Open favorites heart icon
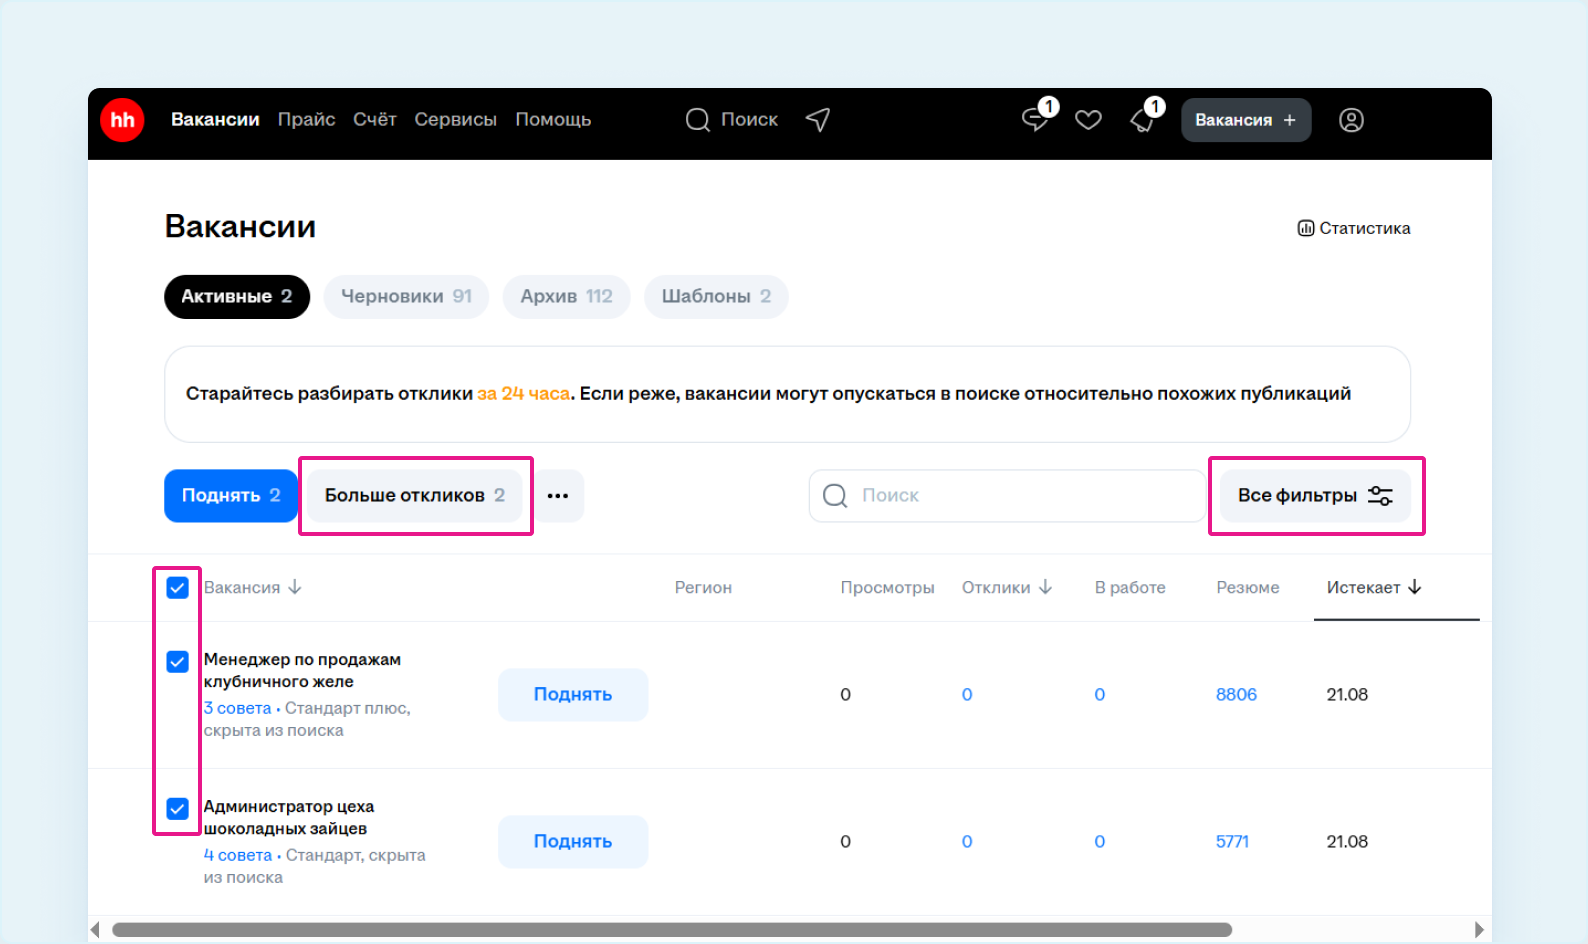Screen dimensions: 1588x944 pyautogui.click(x=1088, y=120)
